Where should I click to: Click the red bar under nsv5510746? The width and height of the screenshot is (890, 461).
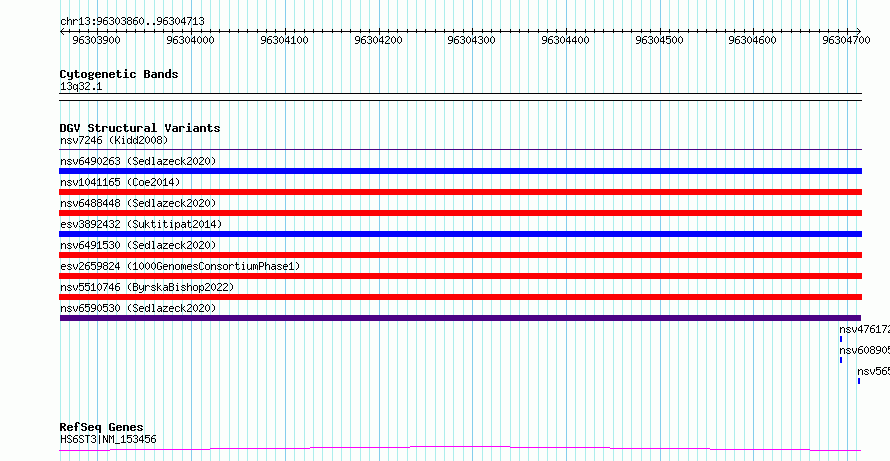point(460,297)
